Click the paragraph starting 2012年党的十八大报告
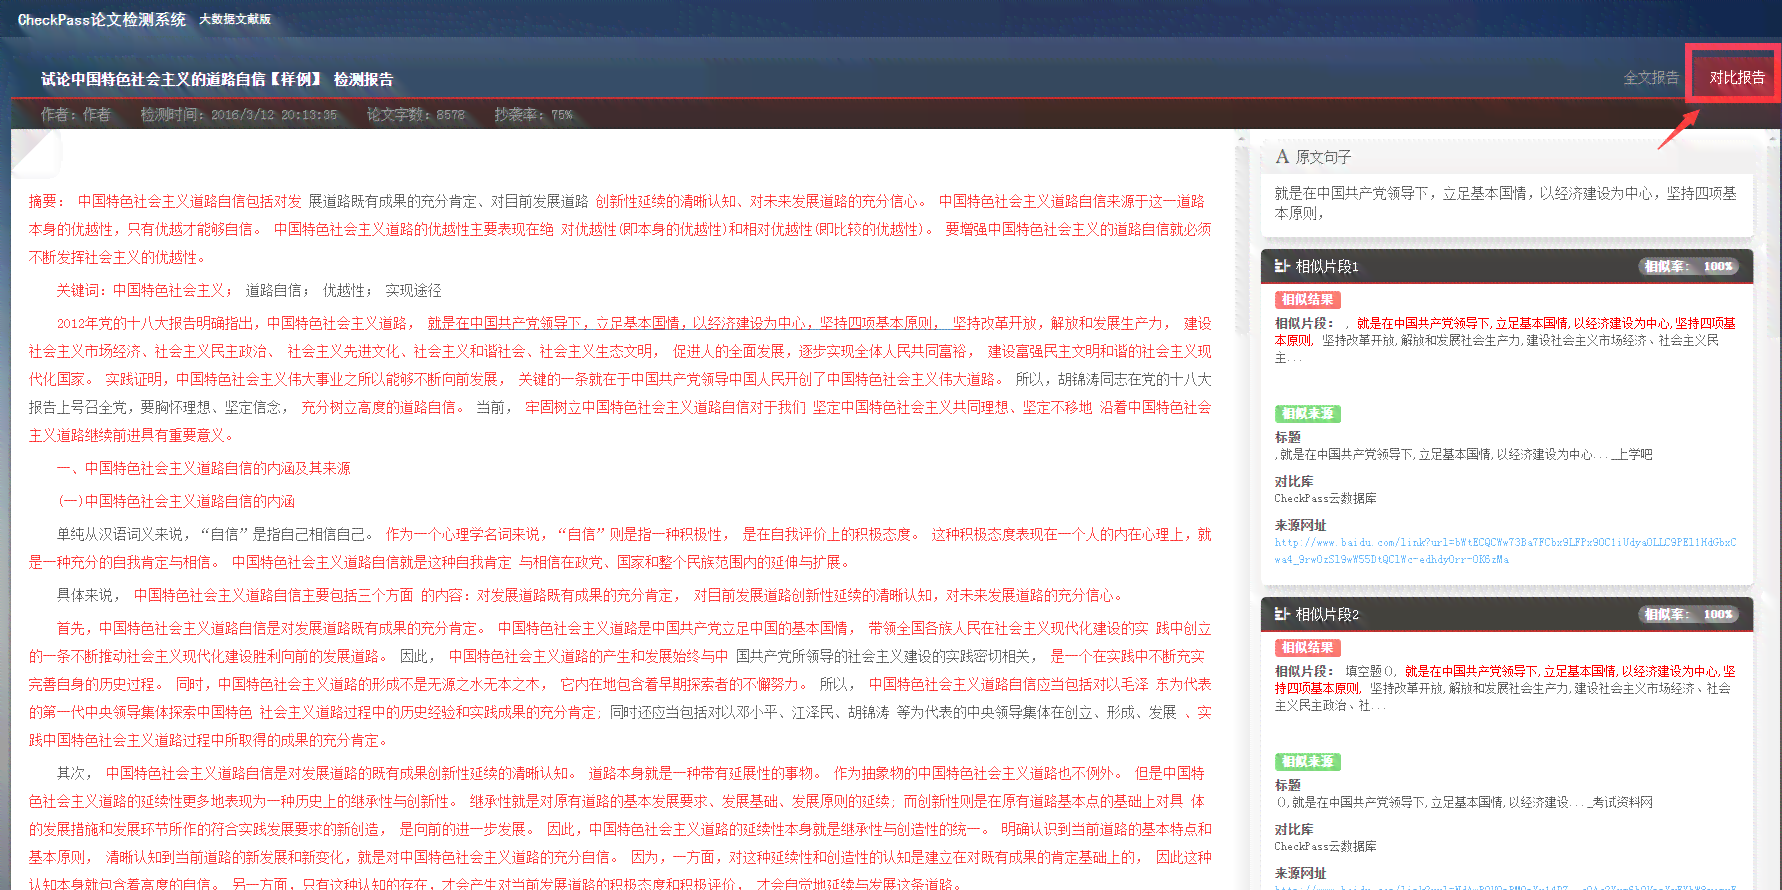The height and width of the screenshot is (890, 1782). (620, 379)
